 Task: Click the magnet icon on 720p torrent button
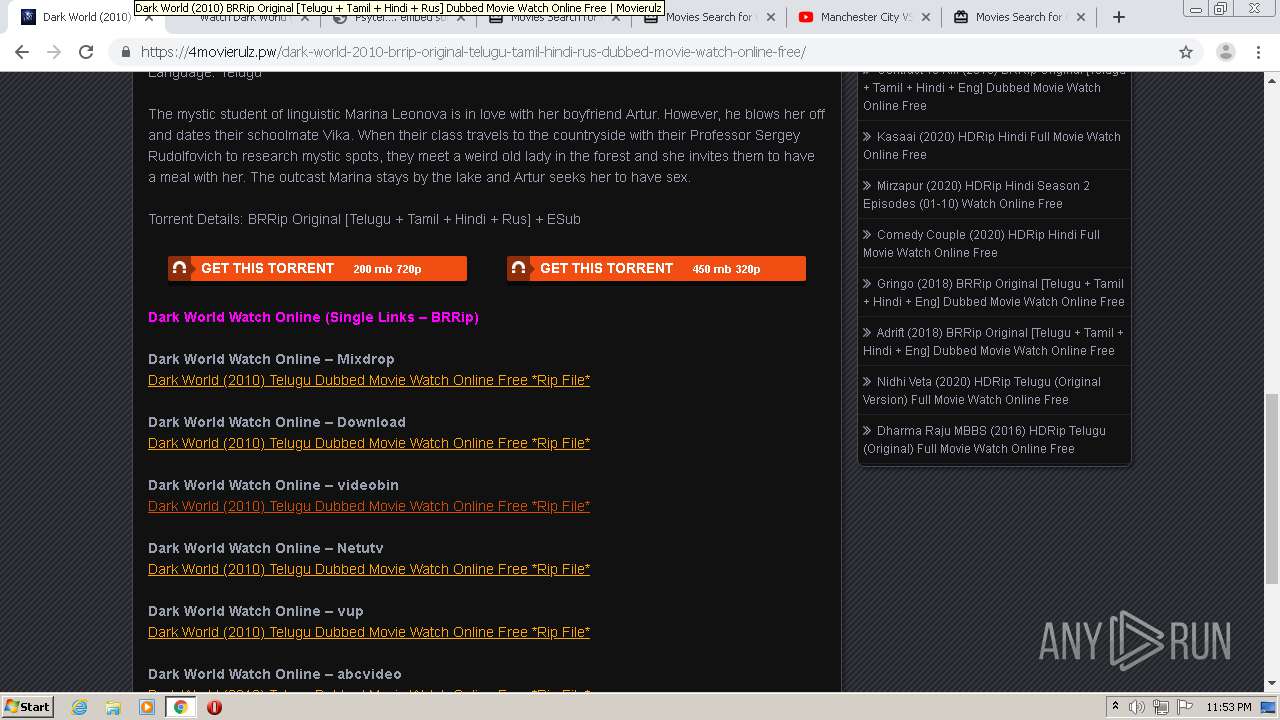[x=179, y=268]
